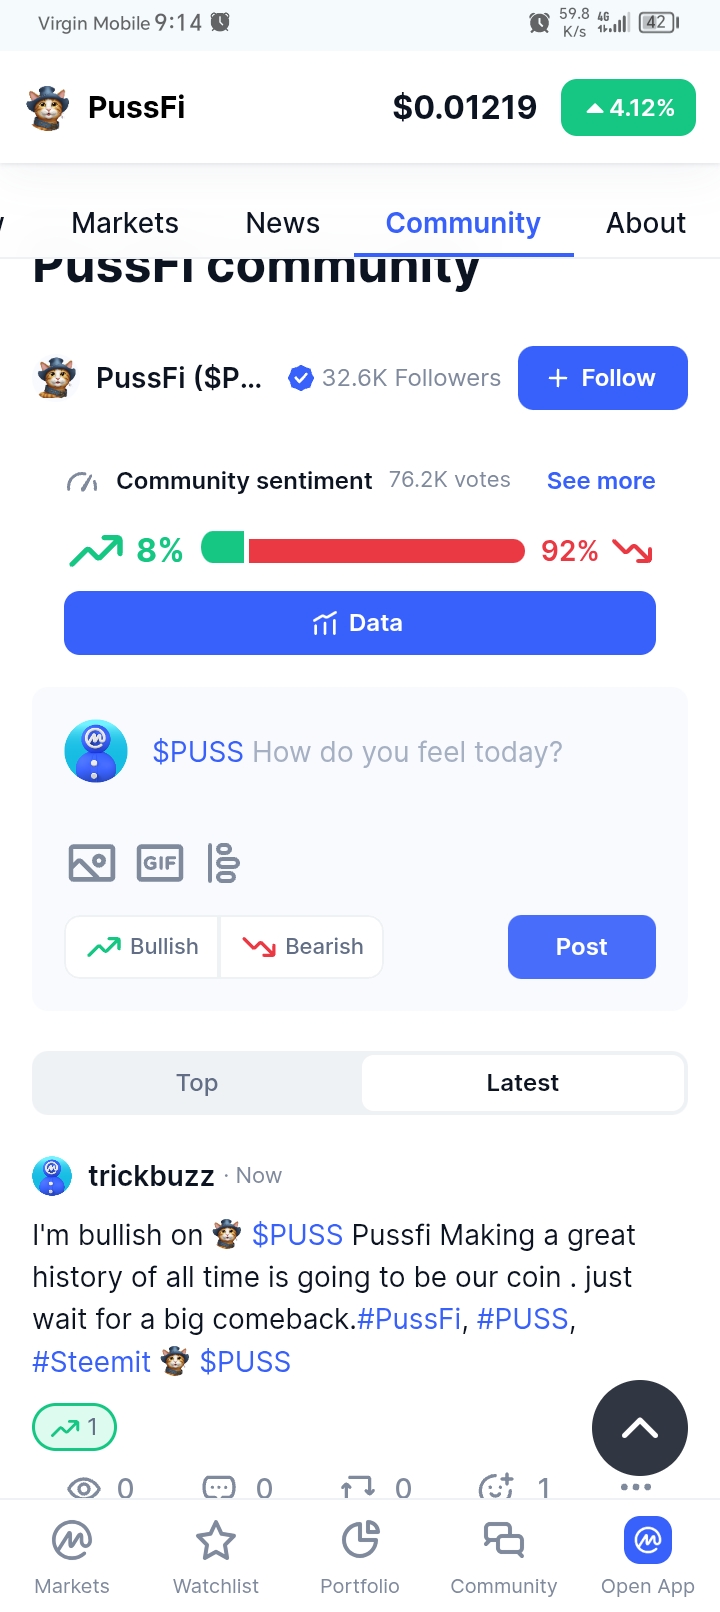Image resolution: width=720 pixels, height=1612 pixels.
Task: Switch to the News tab
Action: click(283, 223)
